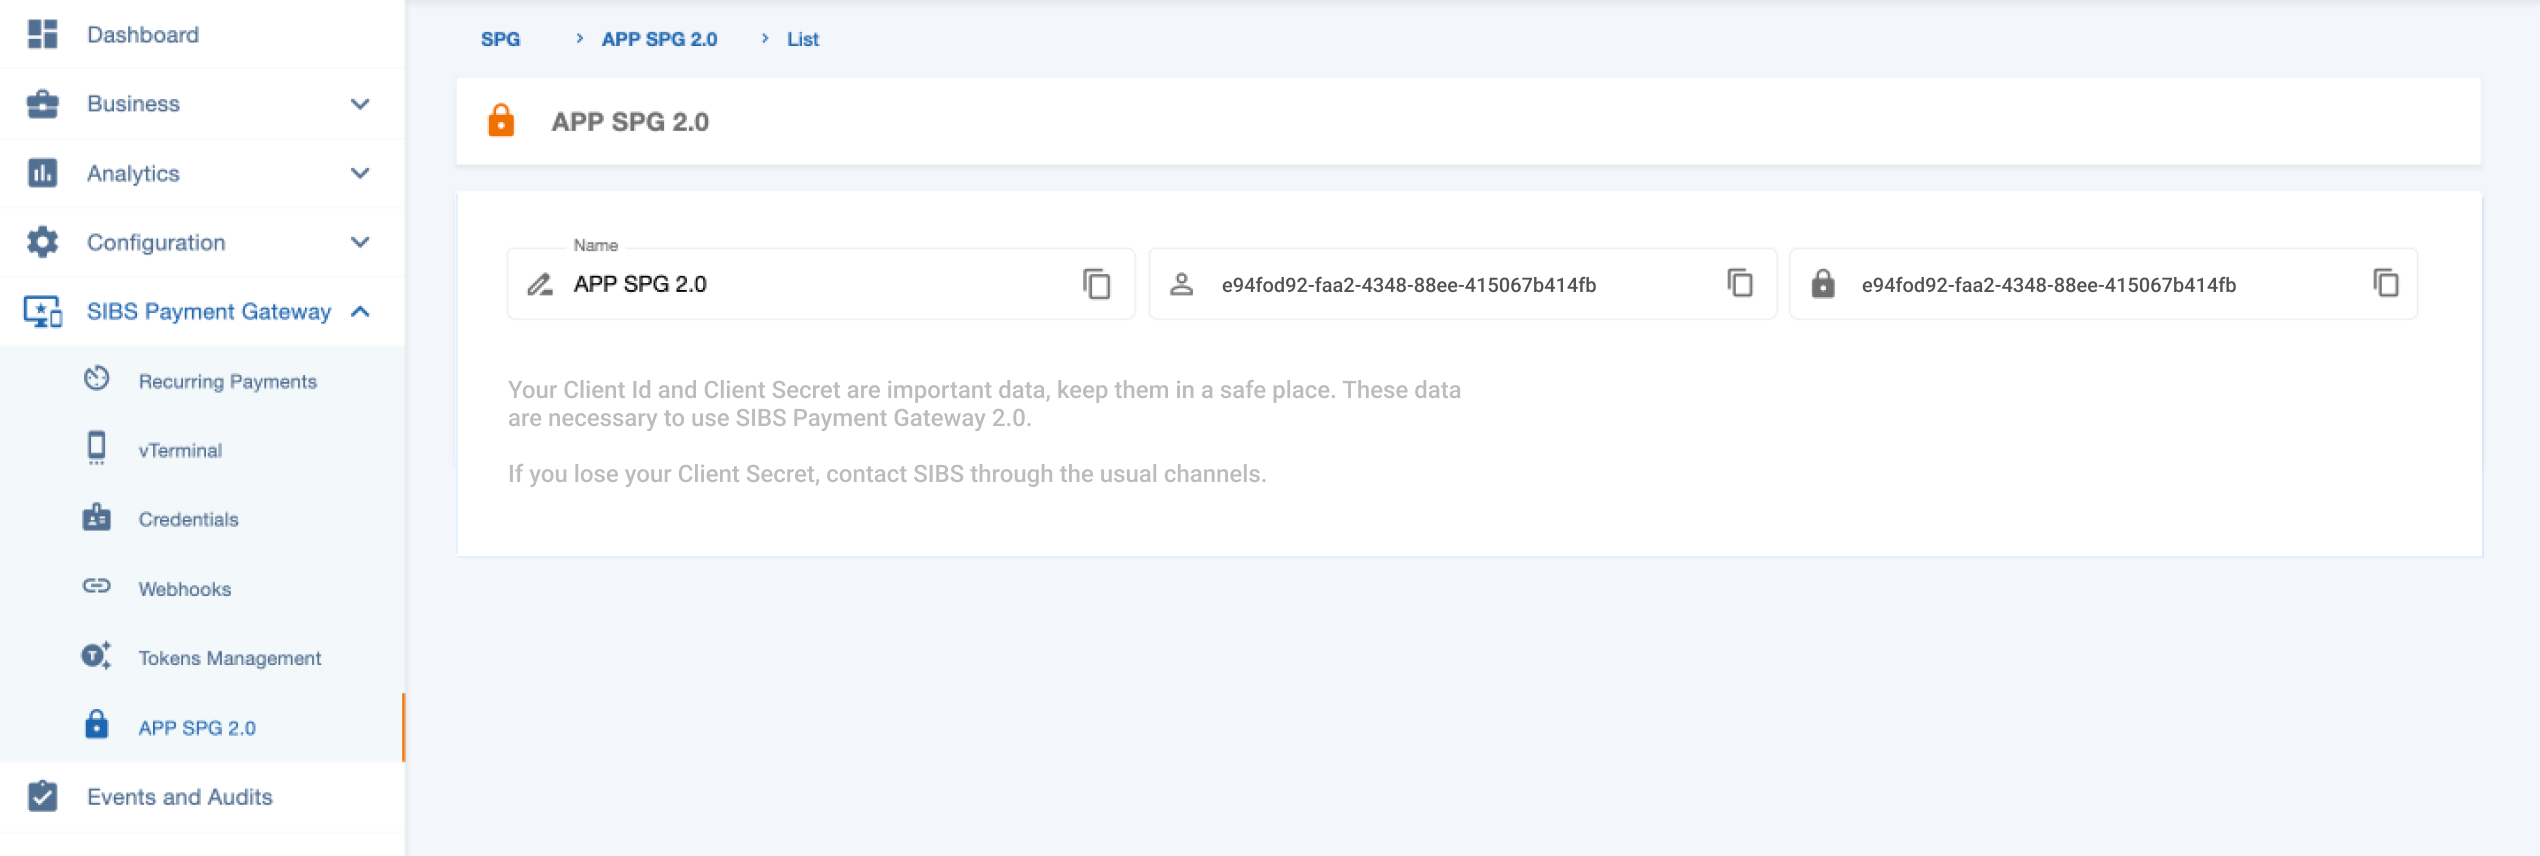
Task: Expand the Analytics menu chevron
Action: pyautogui.click(x=360, y=173)
